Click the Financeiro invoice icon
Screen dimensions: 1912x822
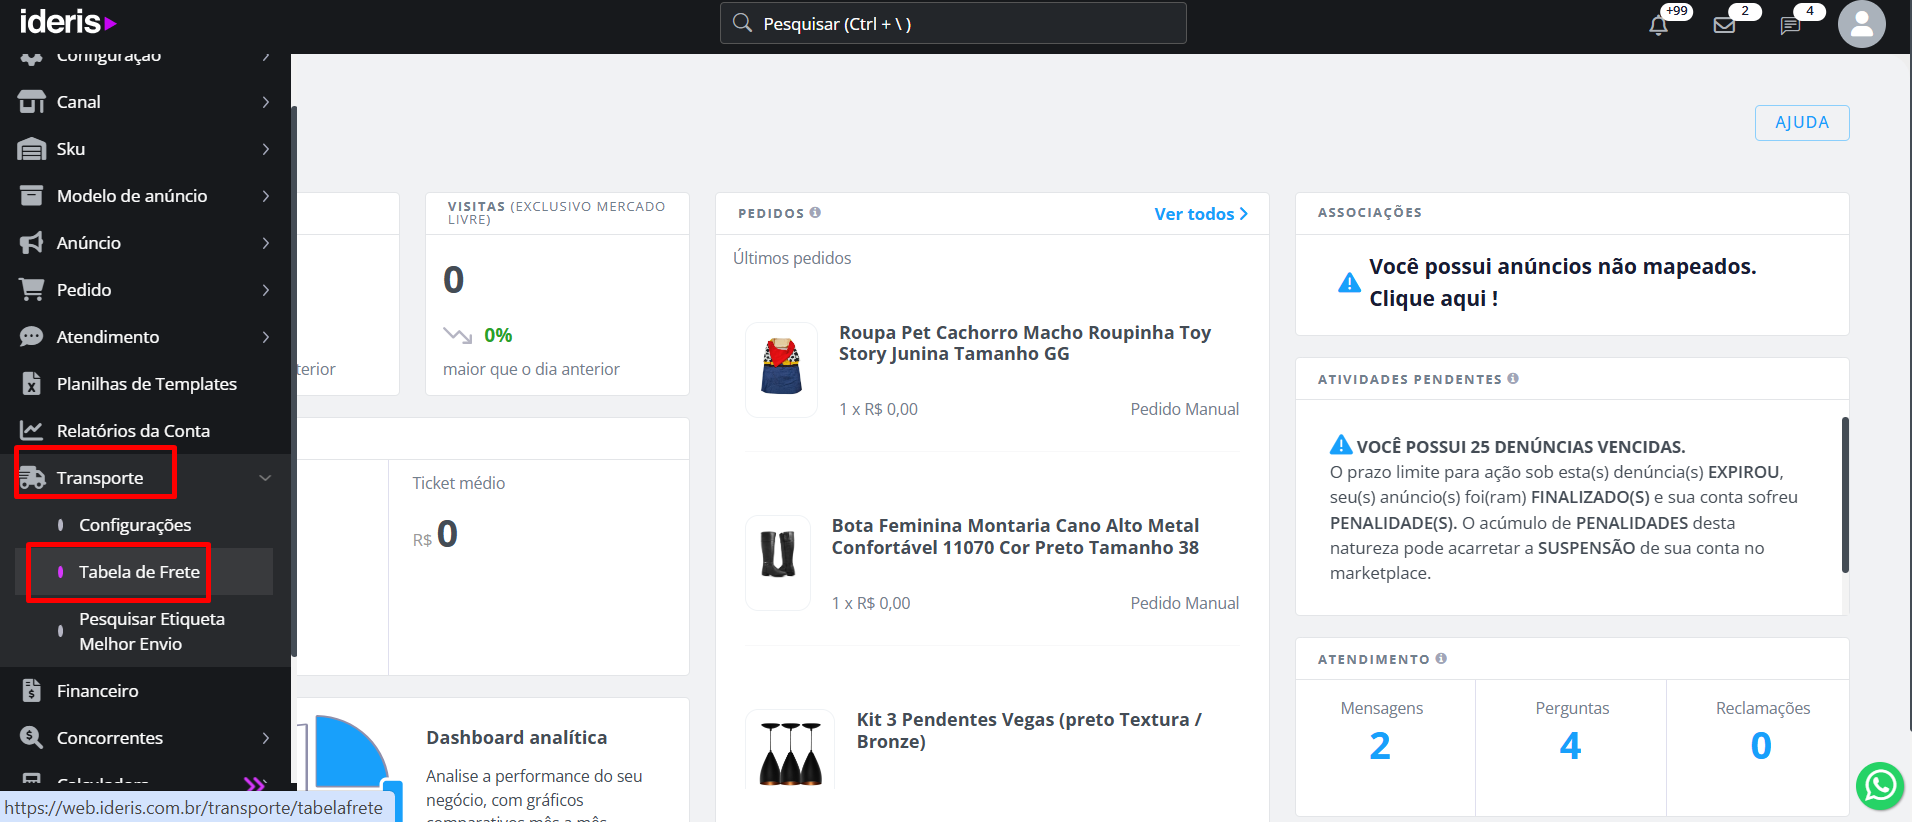(x=32, y=691)
